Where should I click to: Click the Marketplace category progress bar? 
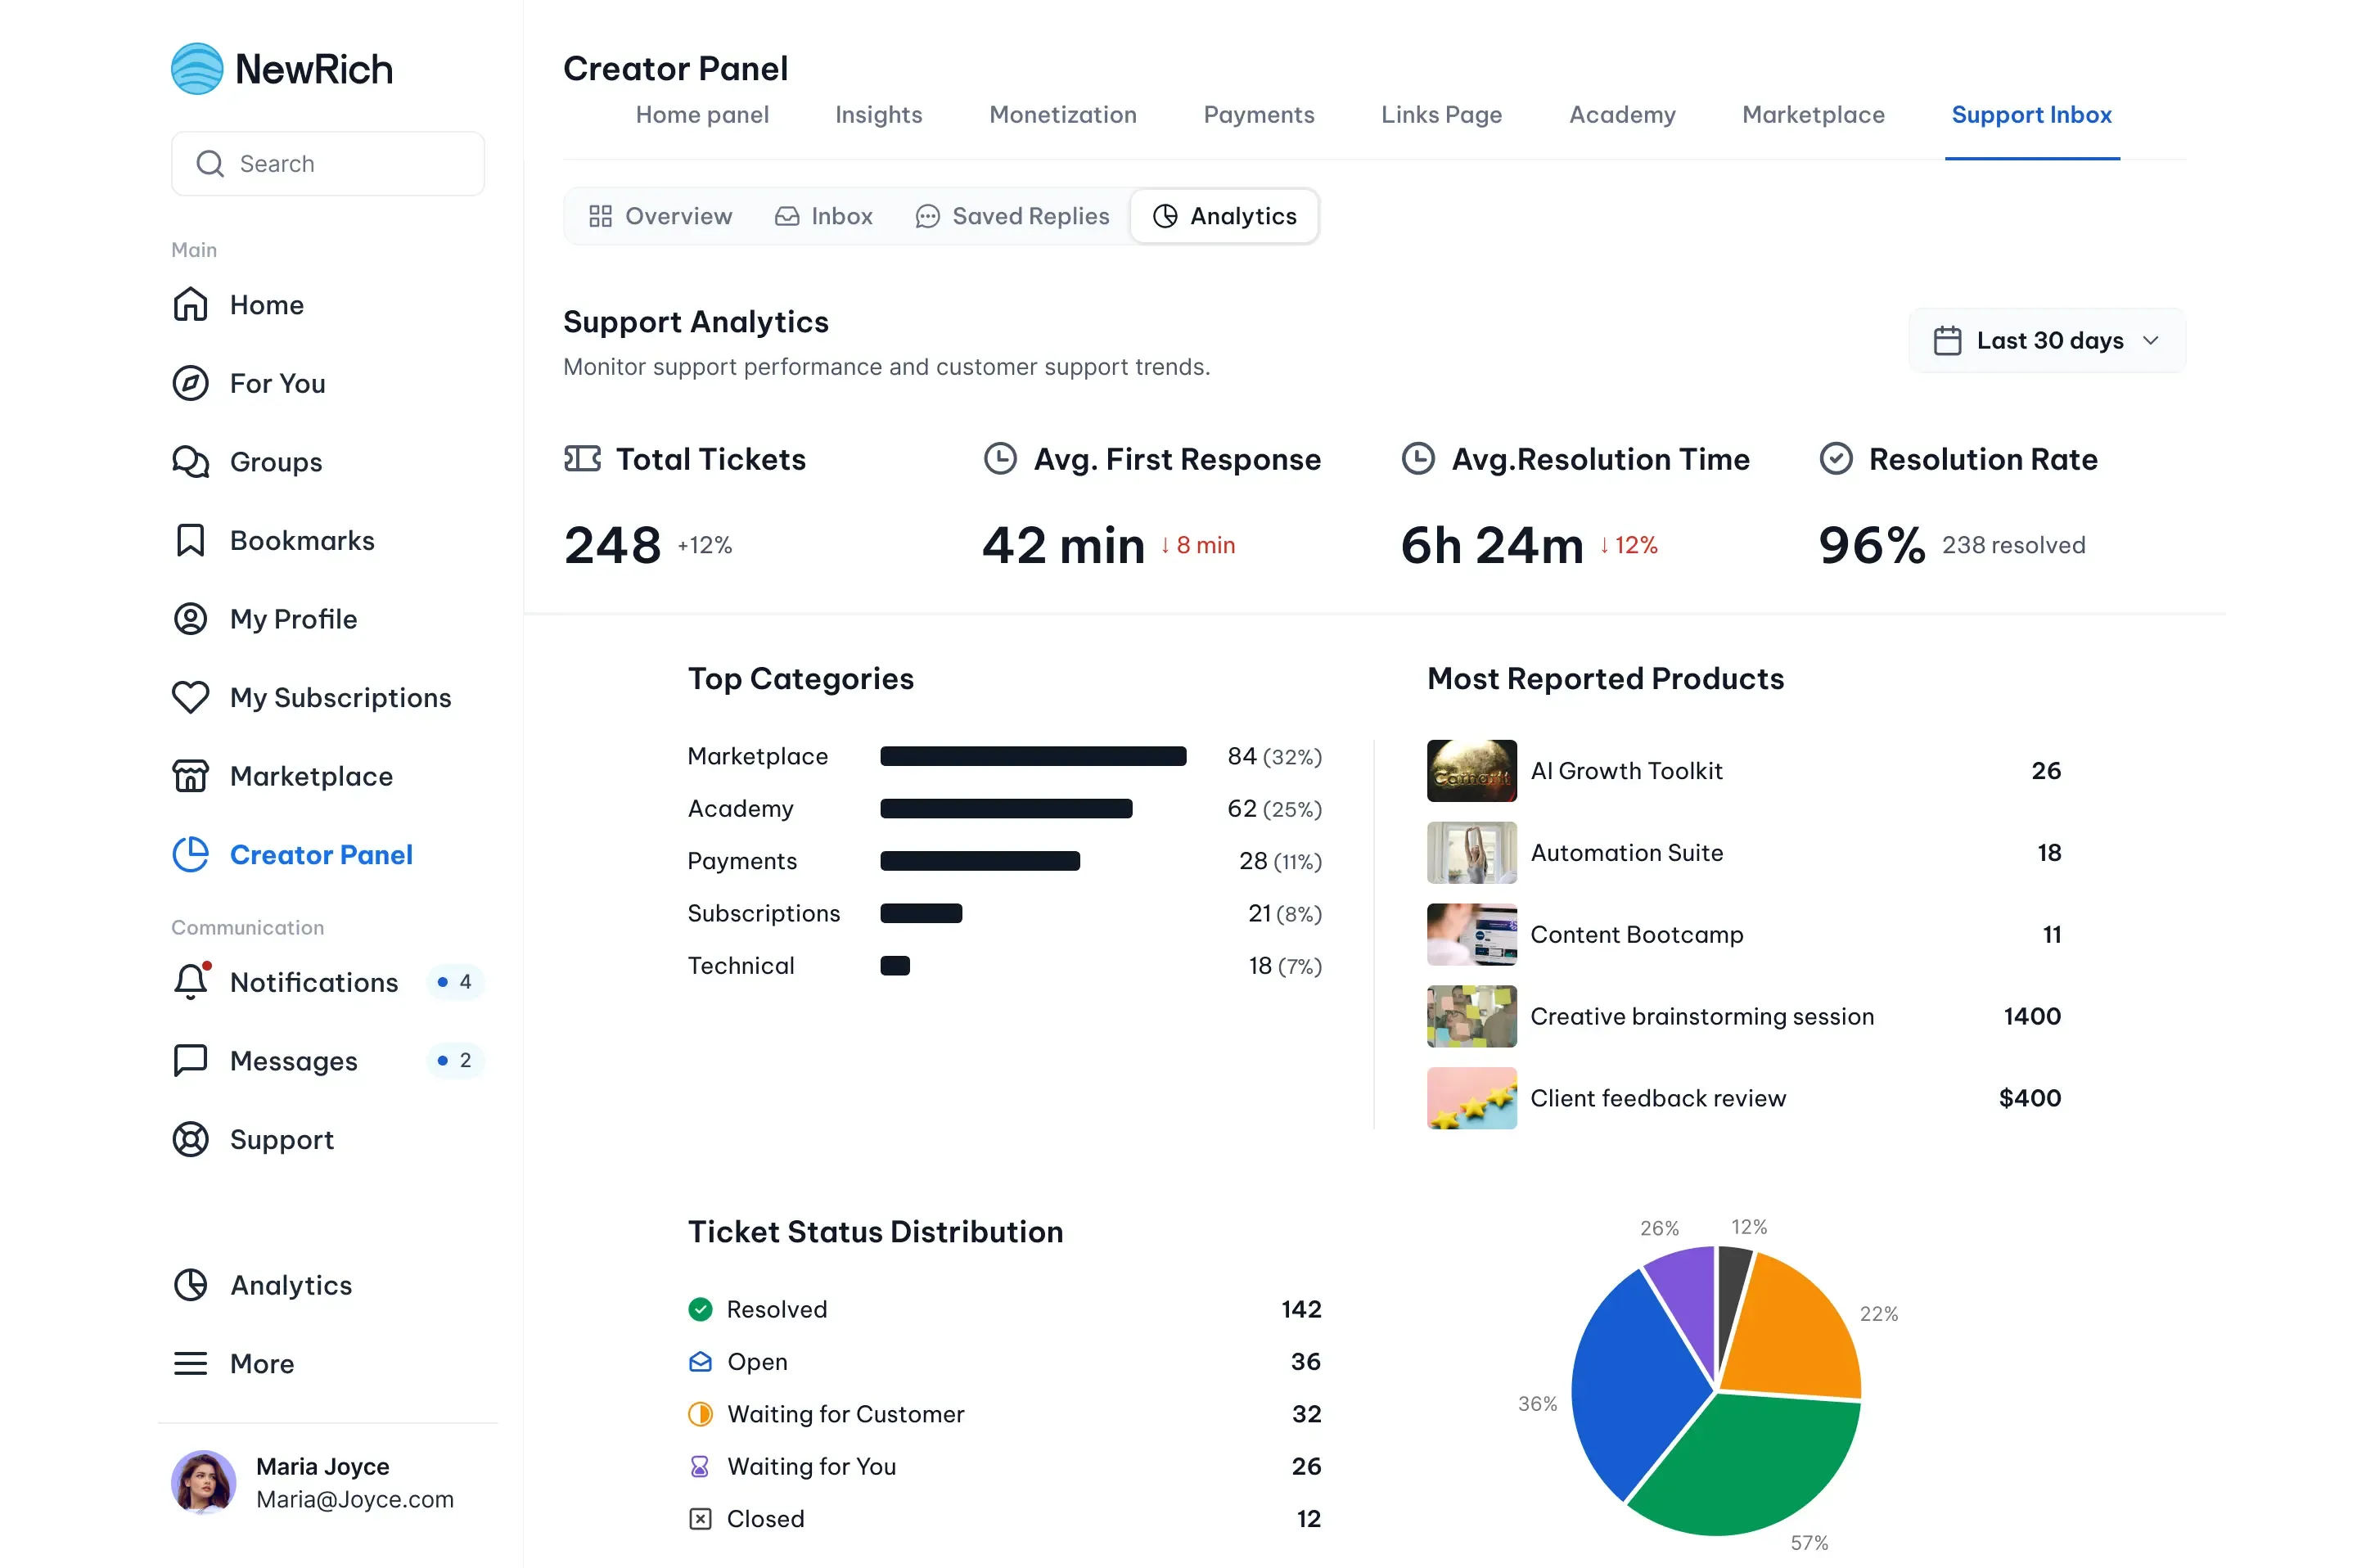1033,756
